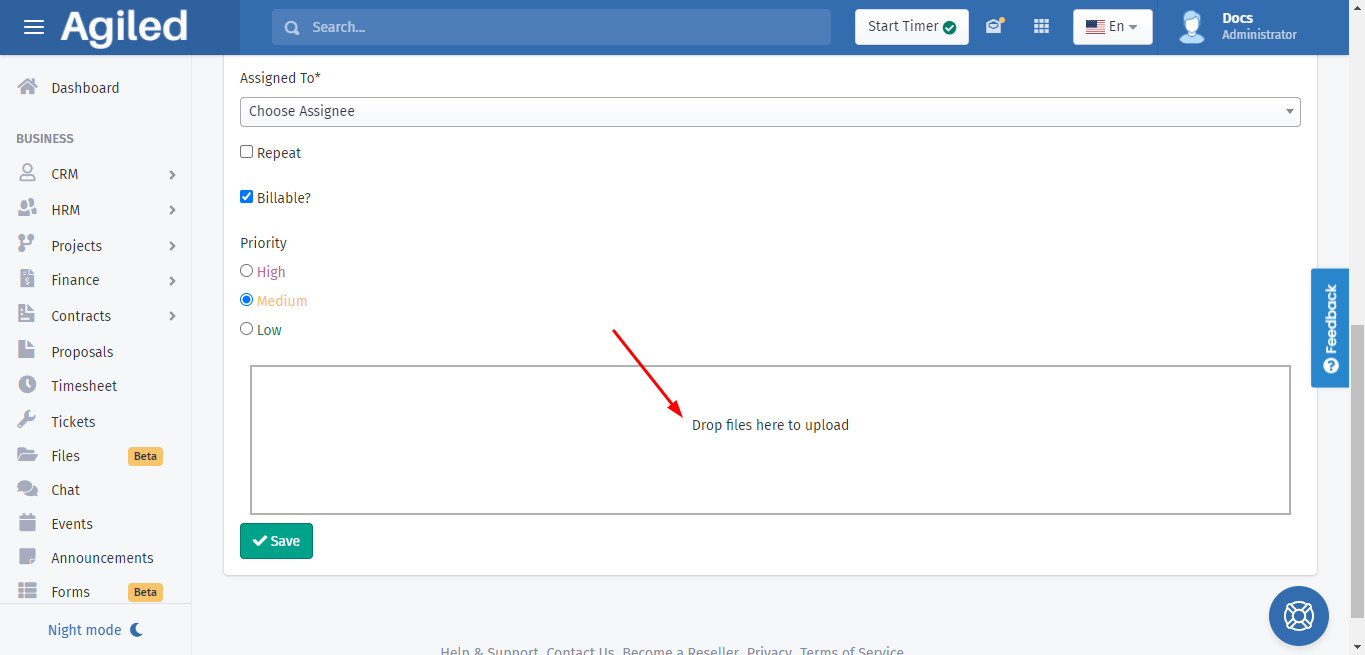Click the user avatar icon
The width and height of the screenshot is (1365, 655).
point(1191,27)
